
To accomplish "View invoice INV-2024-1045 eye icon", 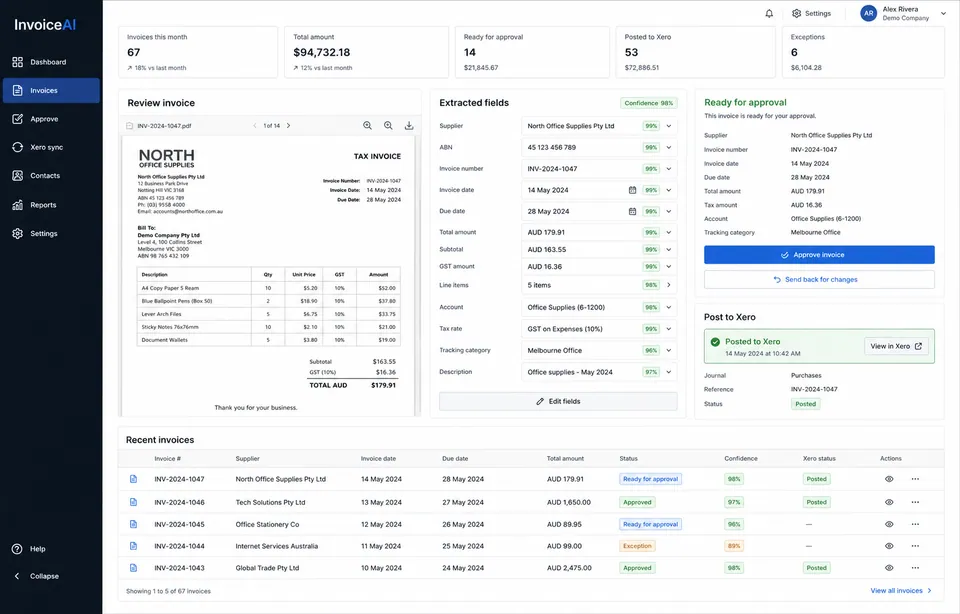I will click(889, 525).
